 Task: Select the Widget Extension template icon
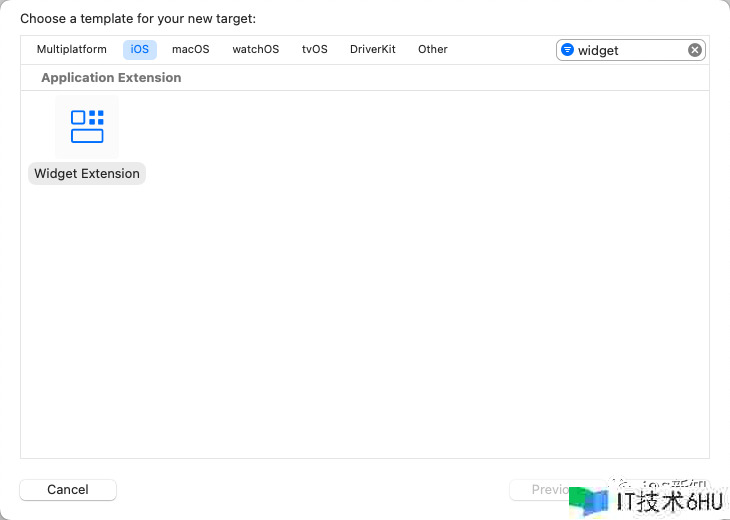pyautogui.click(x=87, y=126)
